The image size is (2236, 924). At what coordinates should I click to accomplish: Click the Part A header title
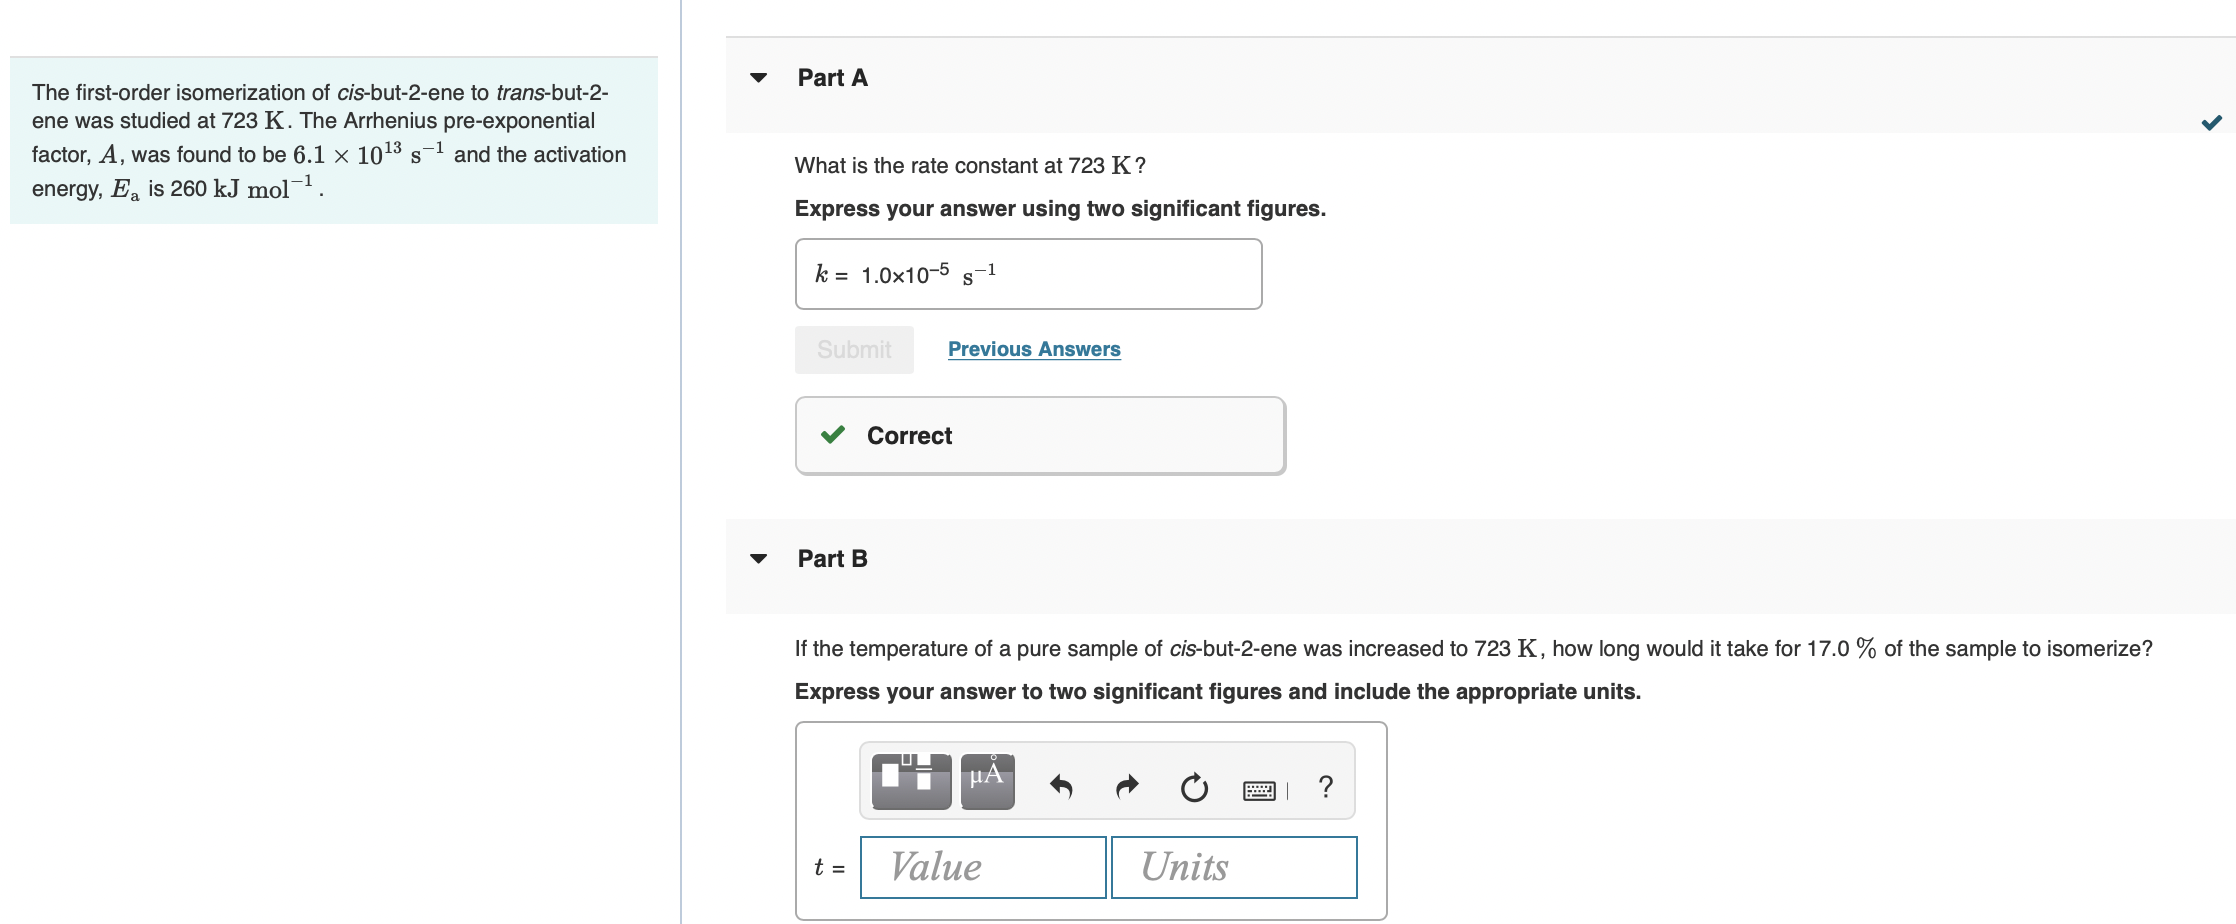[x=832, y=78]
